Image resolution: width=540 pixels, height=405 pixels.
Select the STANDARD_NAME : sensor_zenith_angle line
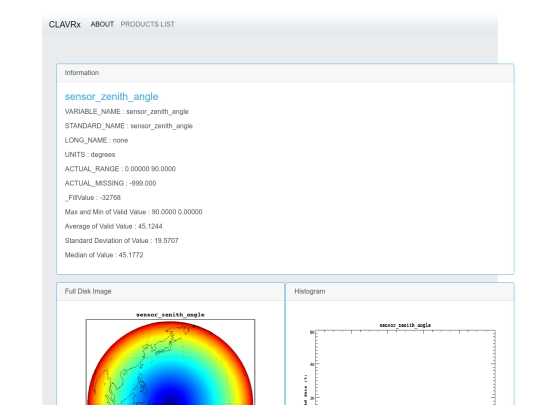pos(129,126)
